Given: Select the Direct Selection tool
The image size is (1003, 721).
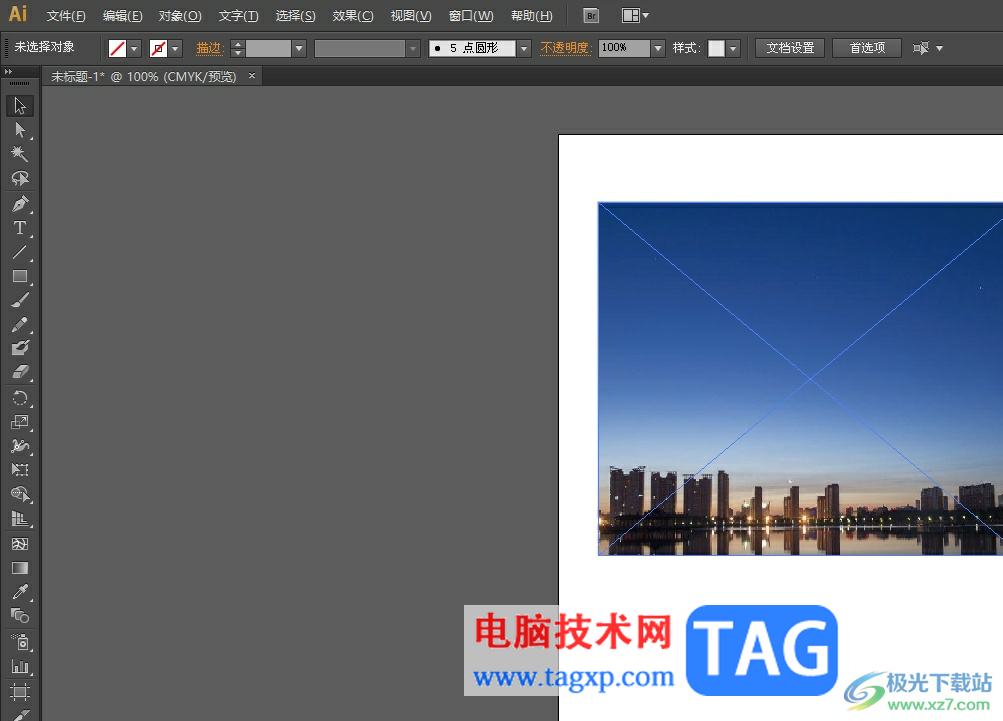Looking at the screenshot, I should [20, 130].
